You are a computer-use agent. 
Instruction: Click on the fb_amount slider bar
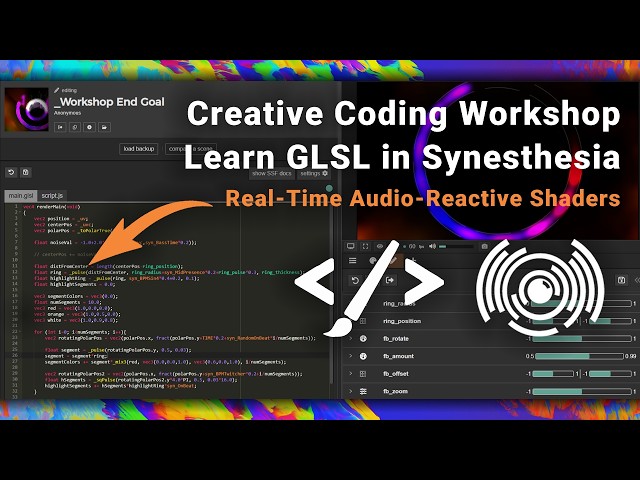(x=579, y=356)
